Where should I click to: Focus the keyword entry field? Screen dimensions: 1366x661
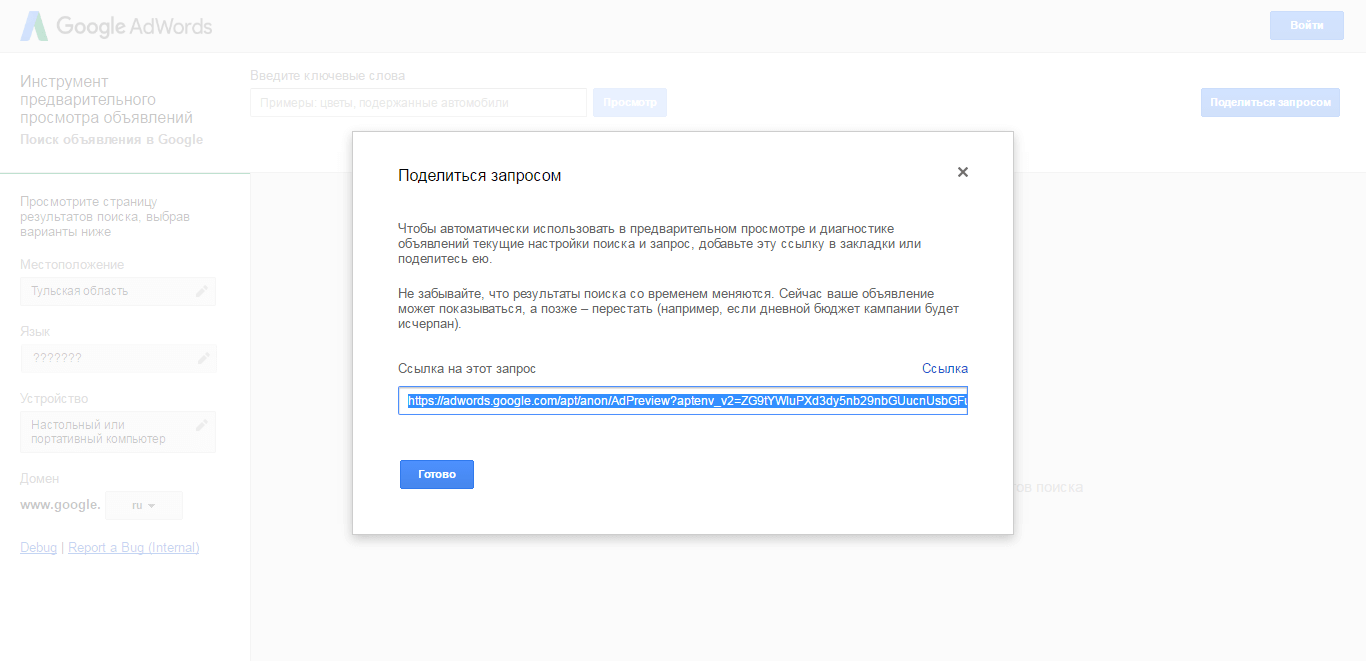pos(417,102)
